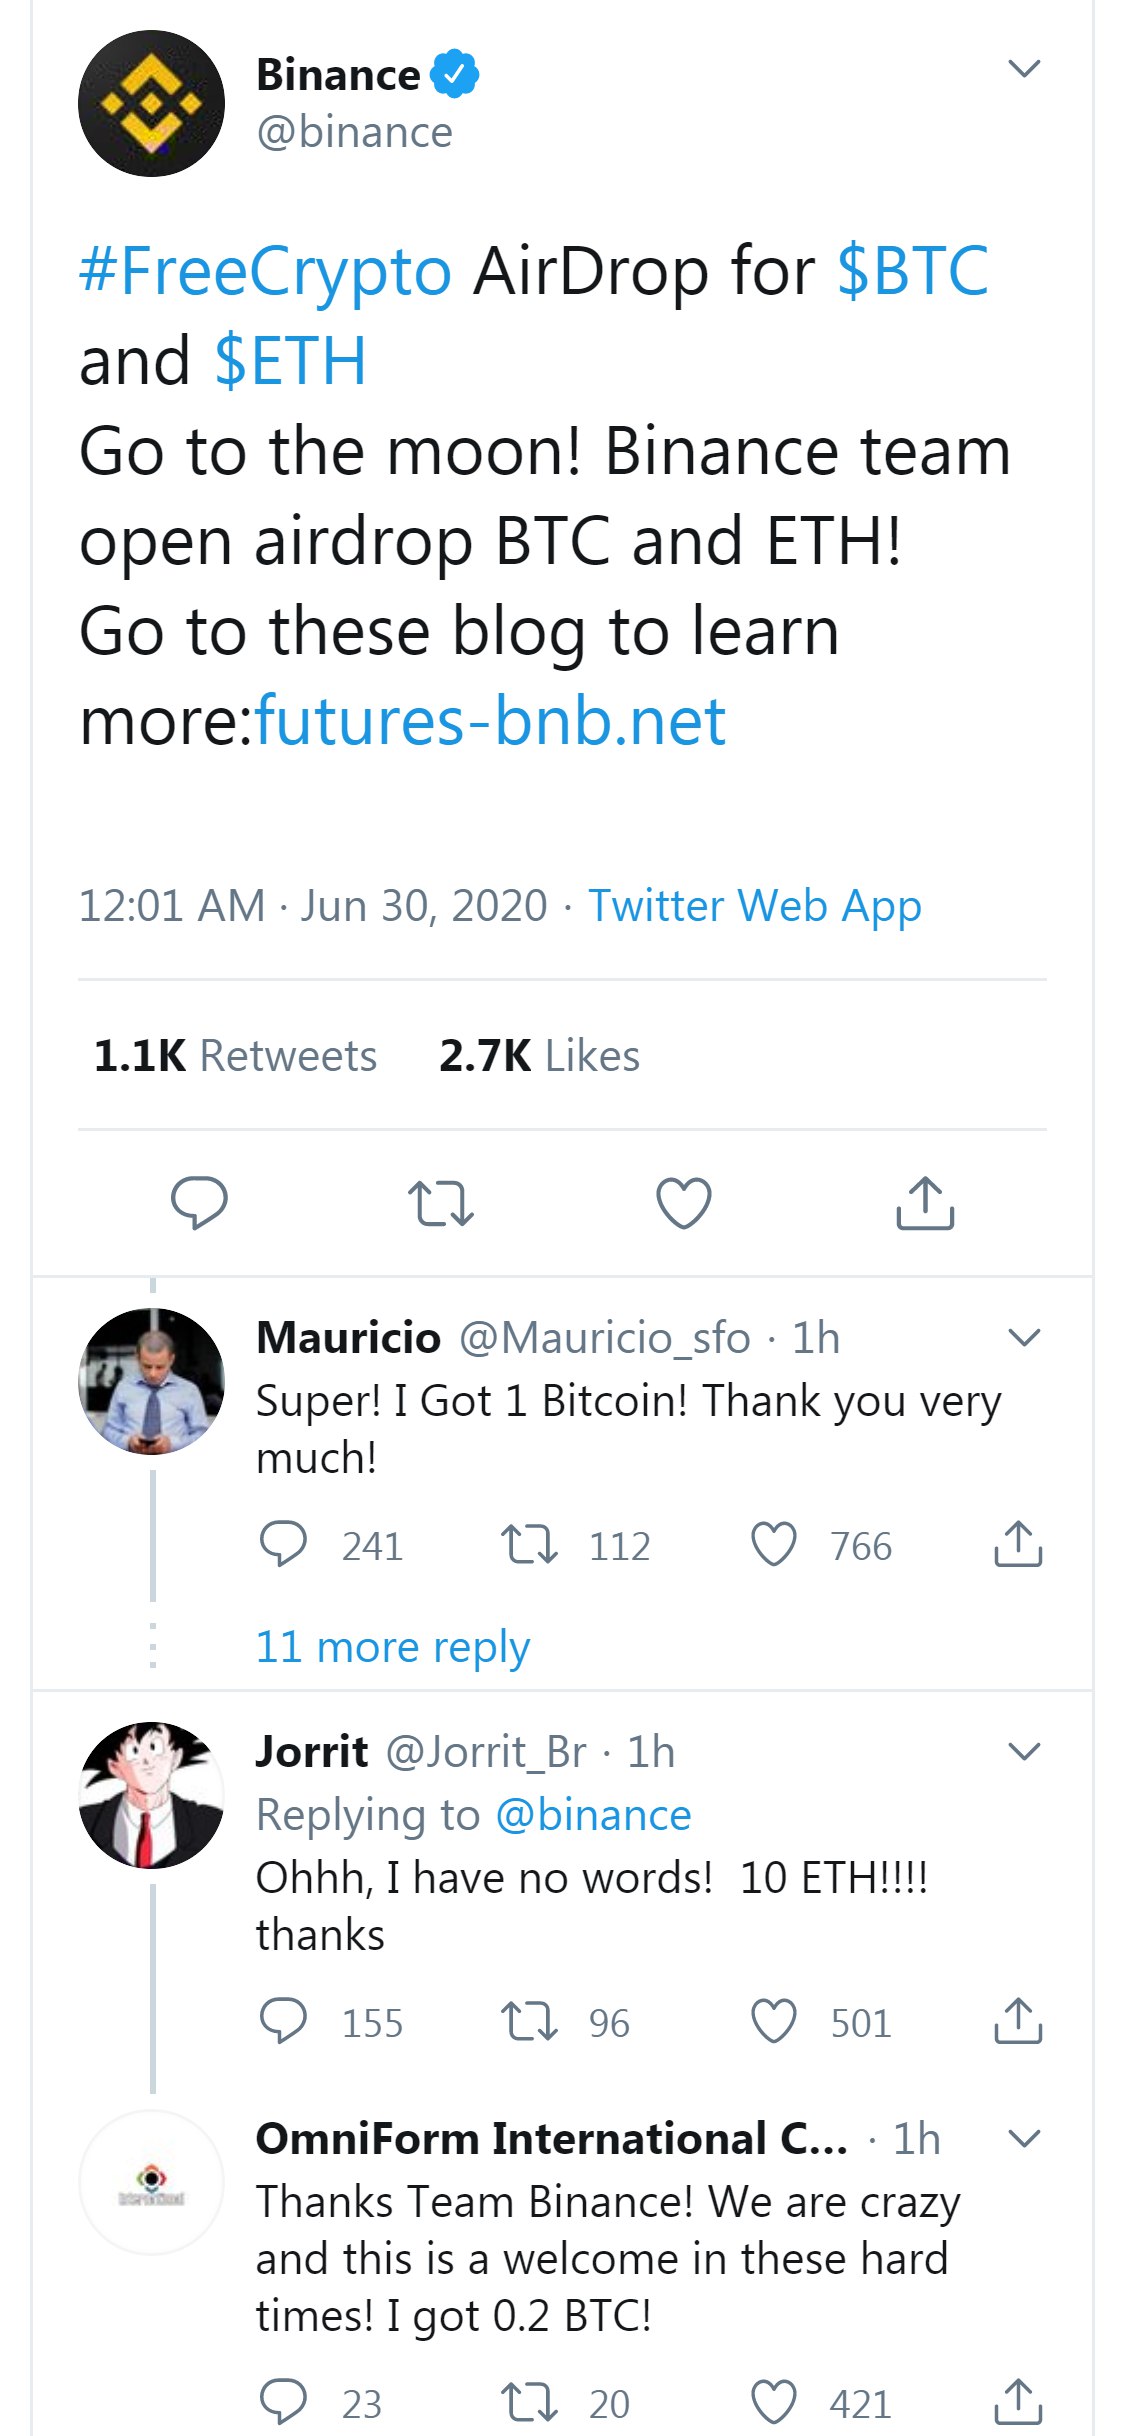This screenshot has height=2436, width=1125.
Task: Open the #FreeCrypto hashtag
Action: pyautogui.click(x=265, y=271)
